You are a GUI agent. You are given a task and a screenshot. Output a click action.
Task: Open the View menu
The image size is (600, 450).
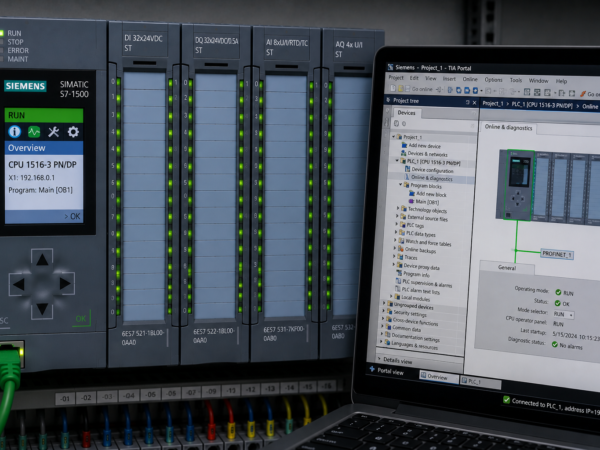click(431, 78)
